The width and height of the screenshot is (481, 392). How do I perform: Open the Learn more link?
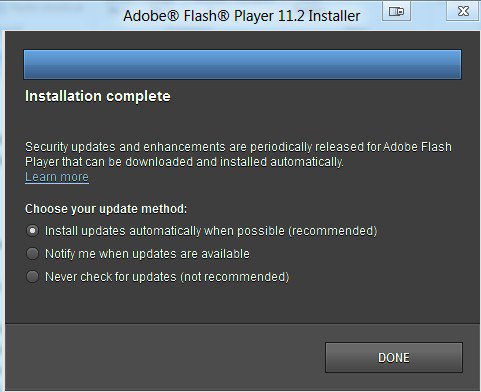[57, 177]
